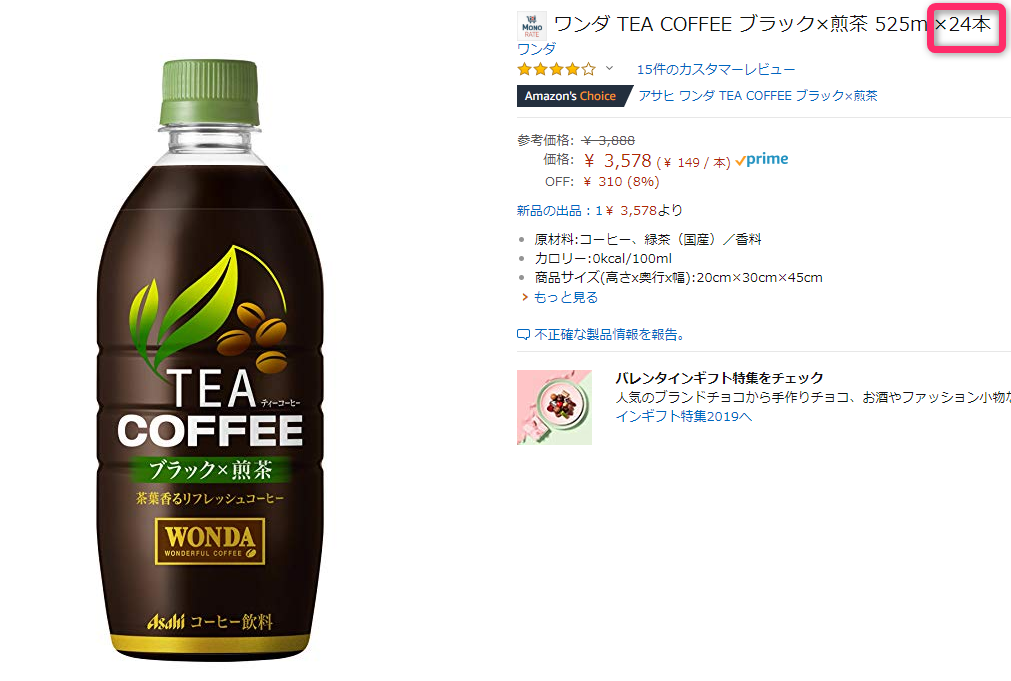Open the インギフト特集2019へ link
The height and width of the screenshot is (681, 1011).
tap(683, 417)
